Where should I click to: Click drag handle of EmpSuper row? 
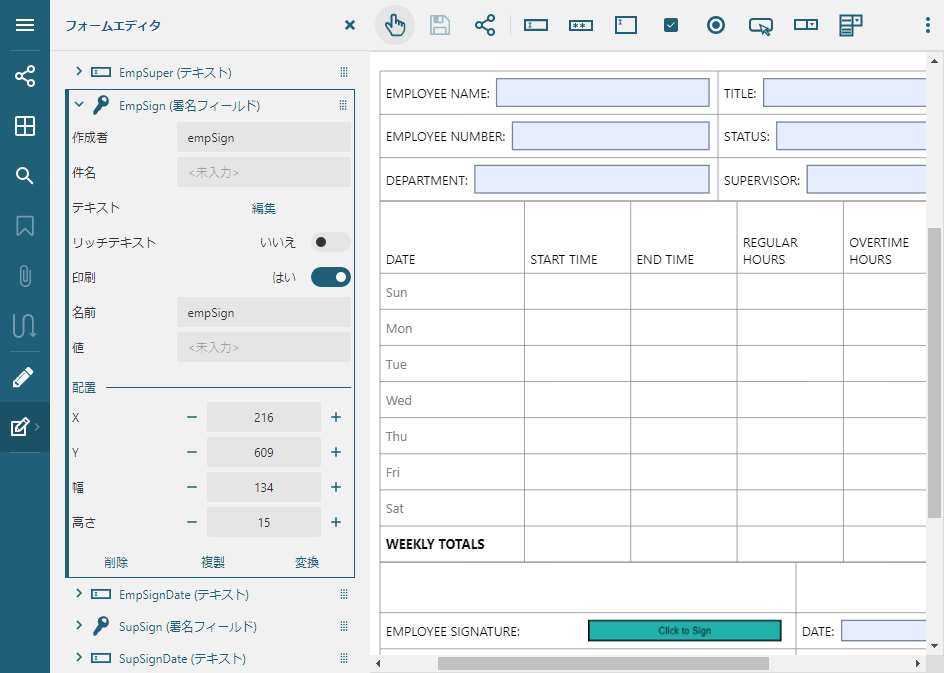click(344, 72)
